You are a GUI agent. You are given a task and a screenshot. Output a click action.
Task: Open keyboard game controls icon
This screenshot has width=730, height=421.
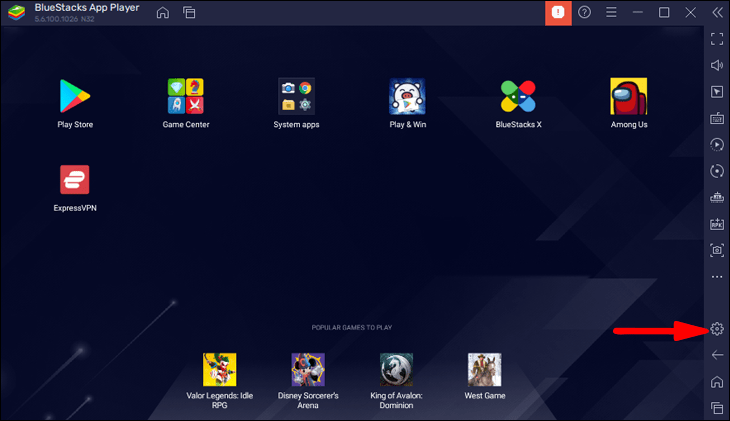pos(717,118)
